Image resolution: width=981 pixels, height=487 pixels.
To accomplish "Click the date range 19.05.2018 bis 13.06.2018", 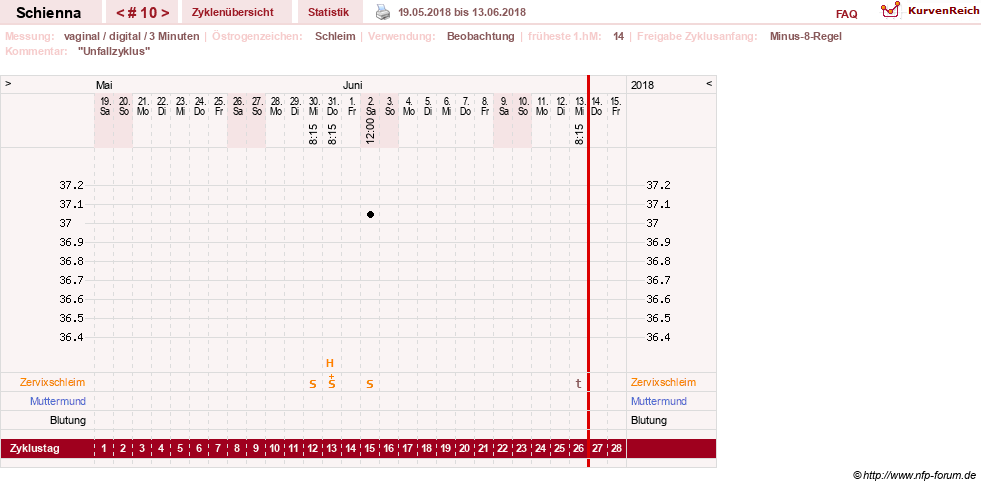I will point(462,13).
